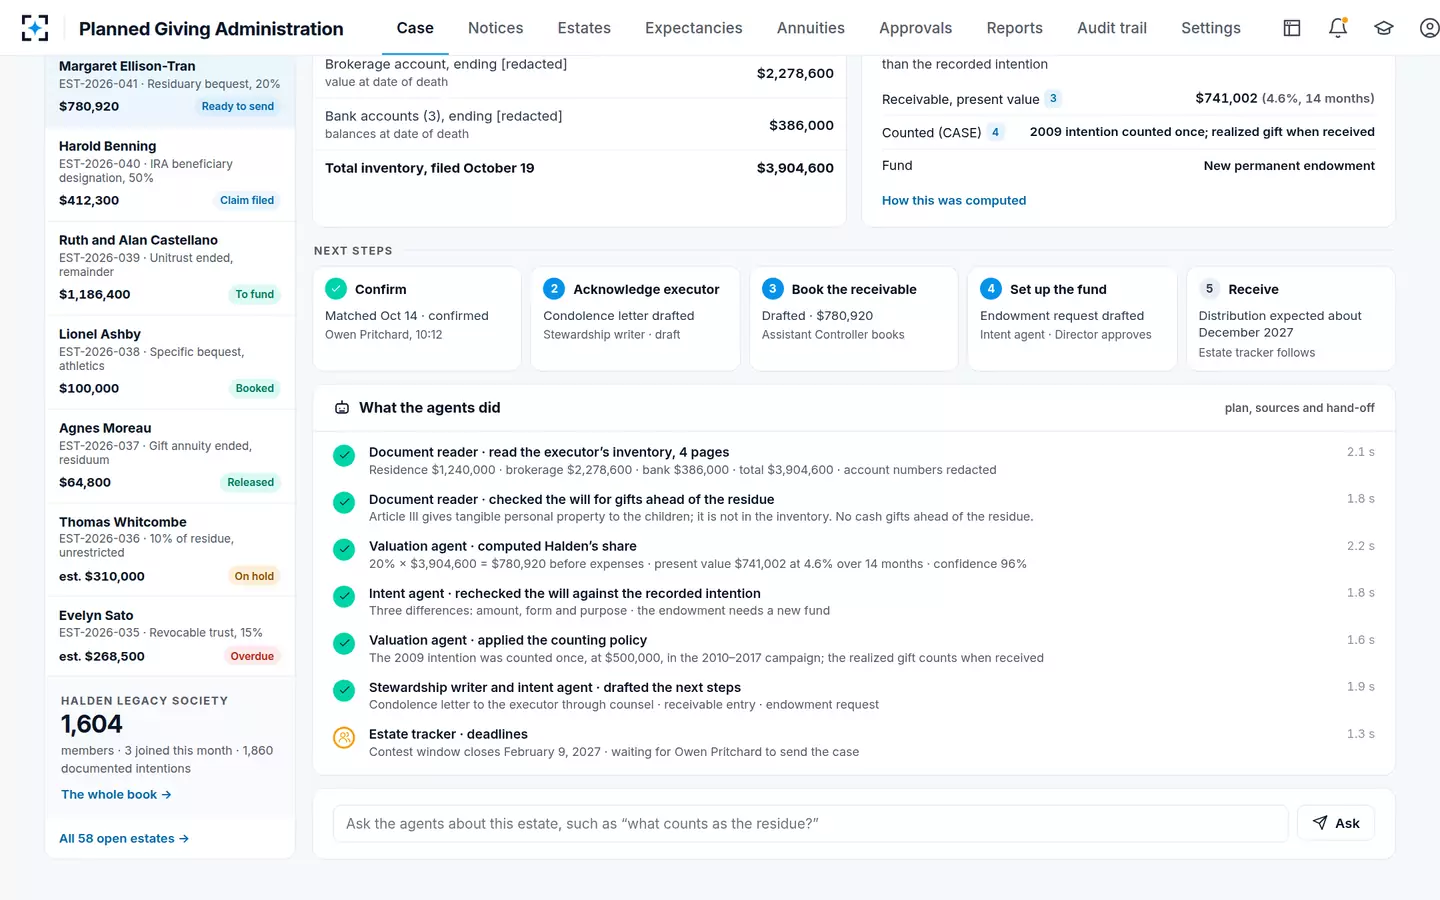
Task: Click the 'Ready to send' status badge
Action: tap(238, 106)
